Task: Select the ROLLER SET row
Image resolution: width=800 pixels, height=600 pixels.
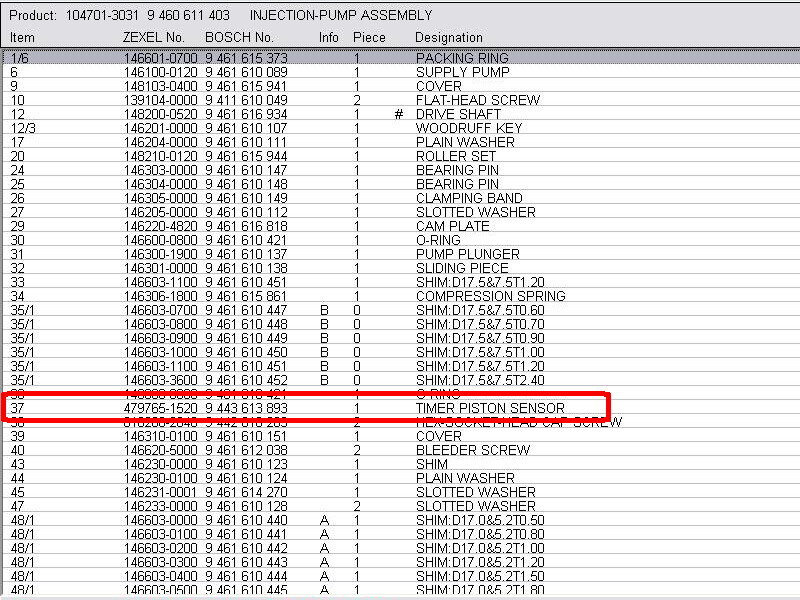Action: 401,156
